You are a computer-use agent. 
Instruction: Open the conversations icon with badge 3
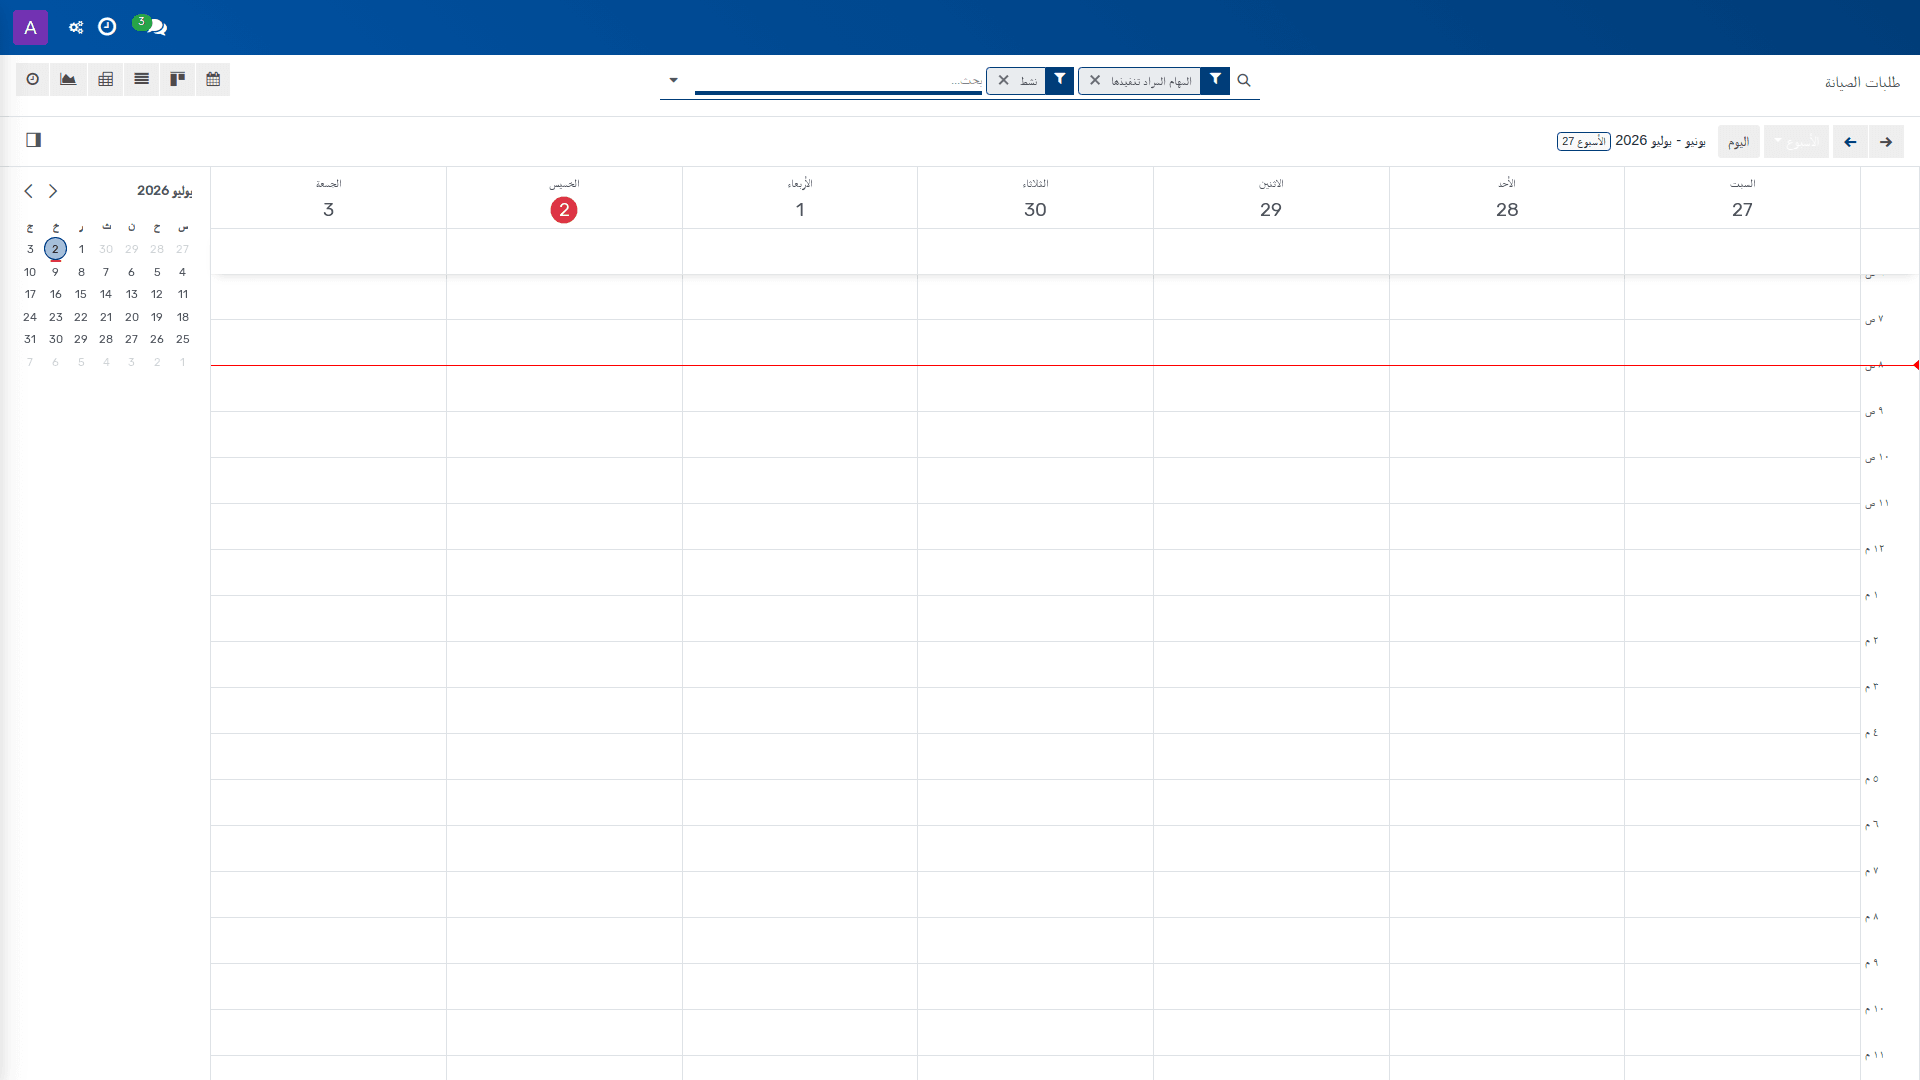151,26
